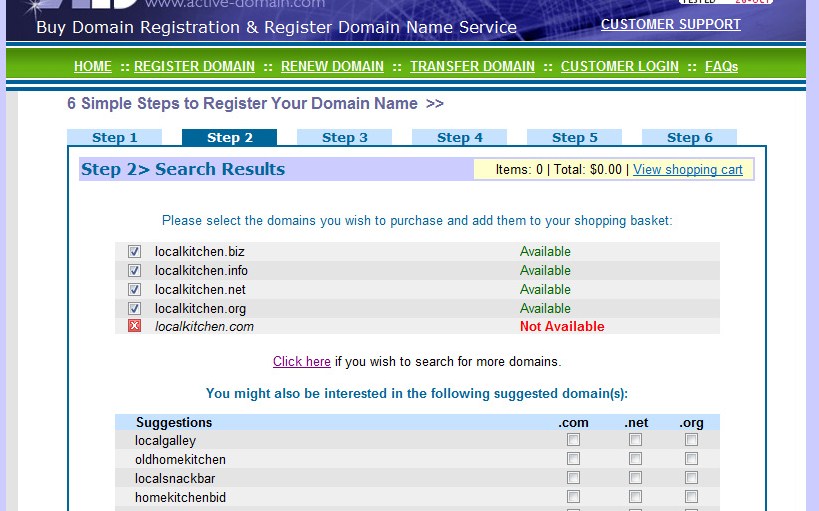Click the red X icon beside localkitchen.com
819x511 pixels.
135,326
